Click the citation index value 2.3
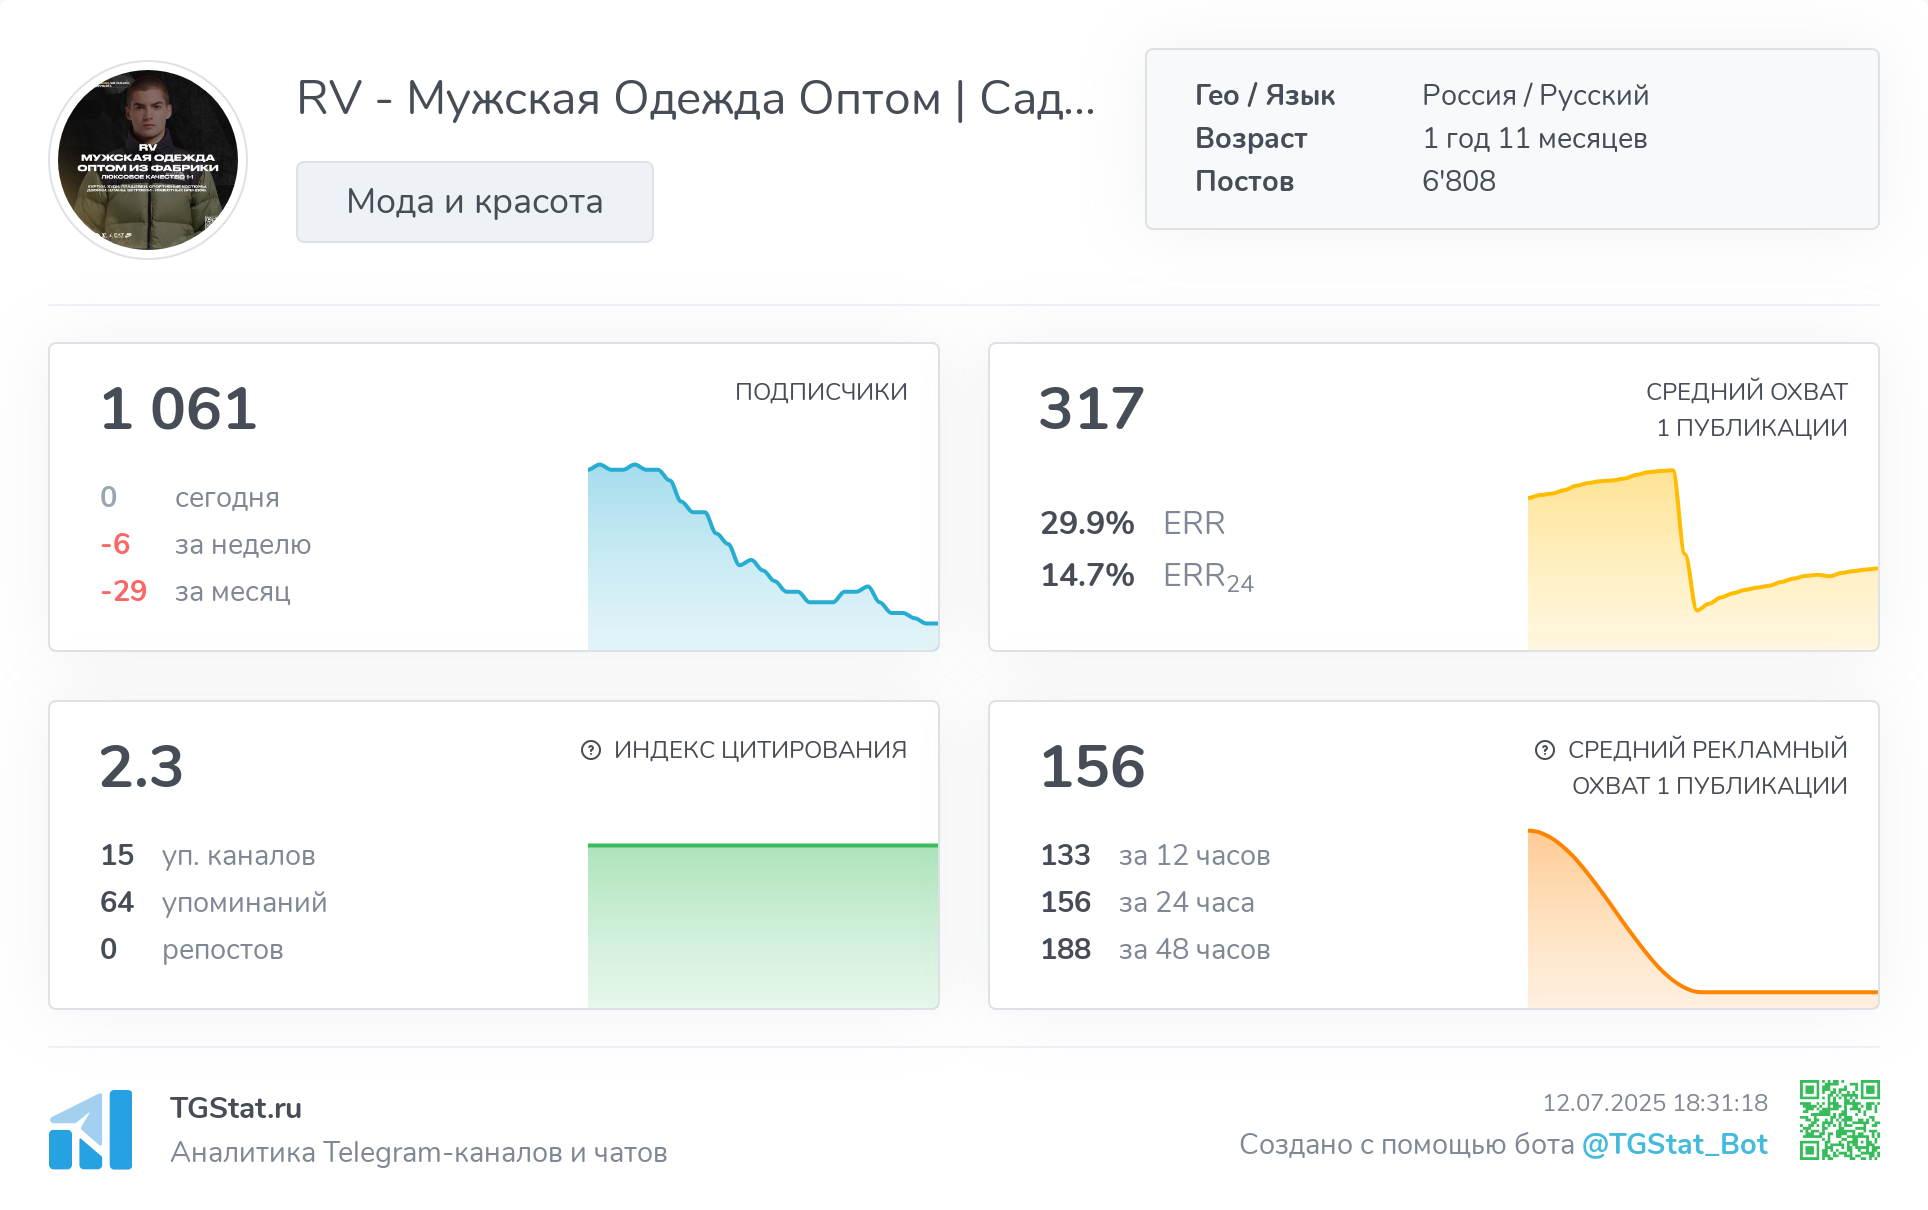The height and width of the screenshot is (1210, 1928). pyautogui.click(x=141, y=767)
